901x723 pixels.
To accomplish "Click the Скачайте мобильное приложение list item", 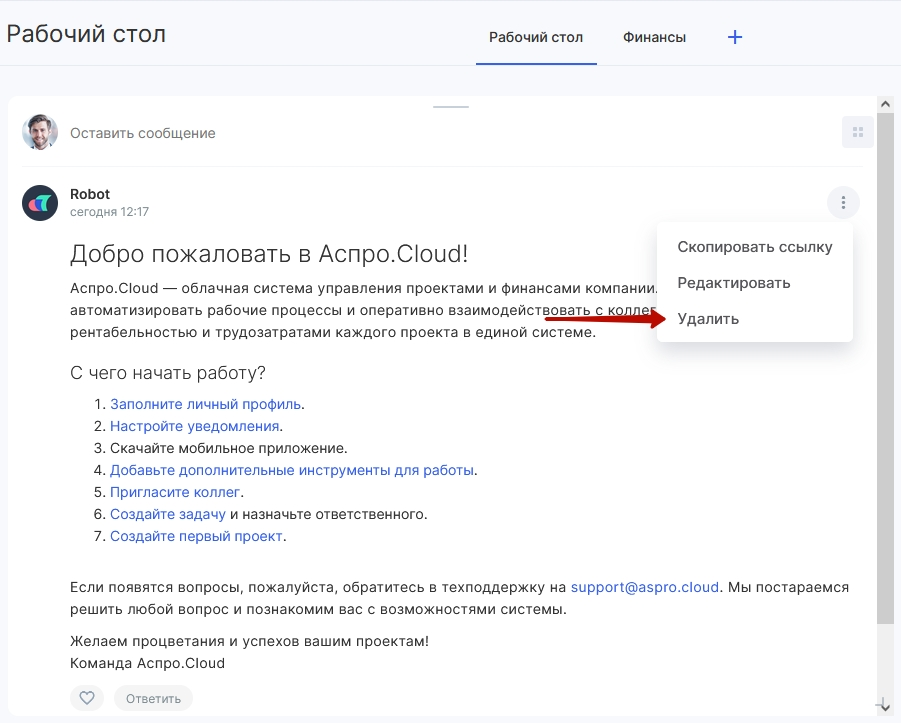I will 229,448.
